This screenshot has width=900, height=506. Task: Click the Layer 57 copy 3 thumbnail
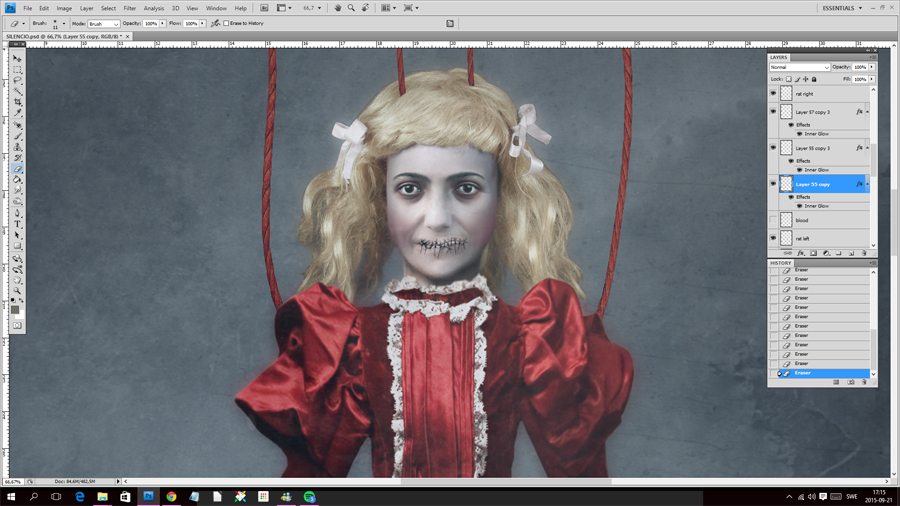point(786,112)
